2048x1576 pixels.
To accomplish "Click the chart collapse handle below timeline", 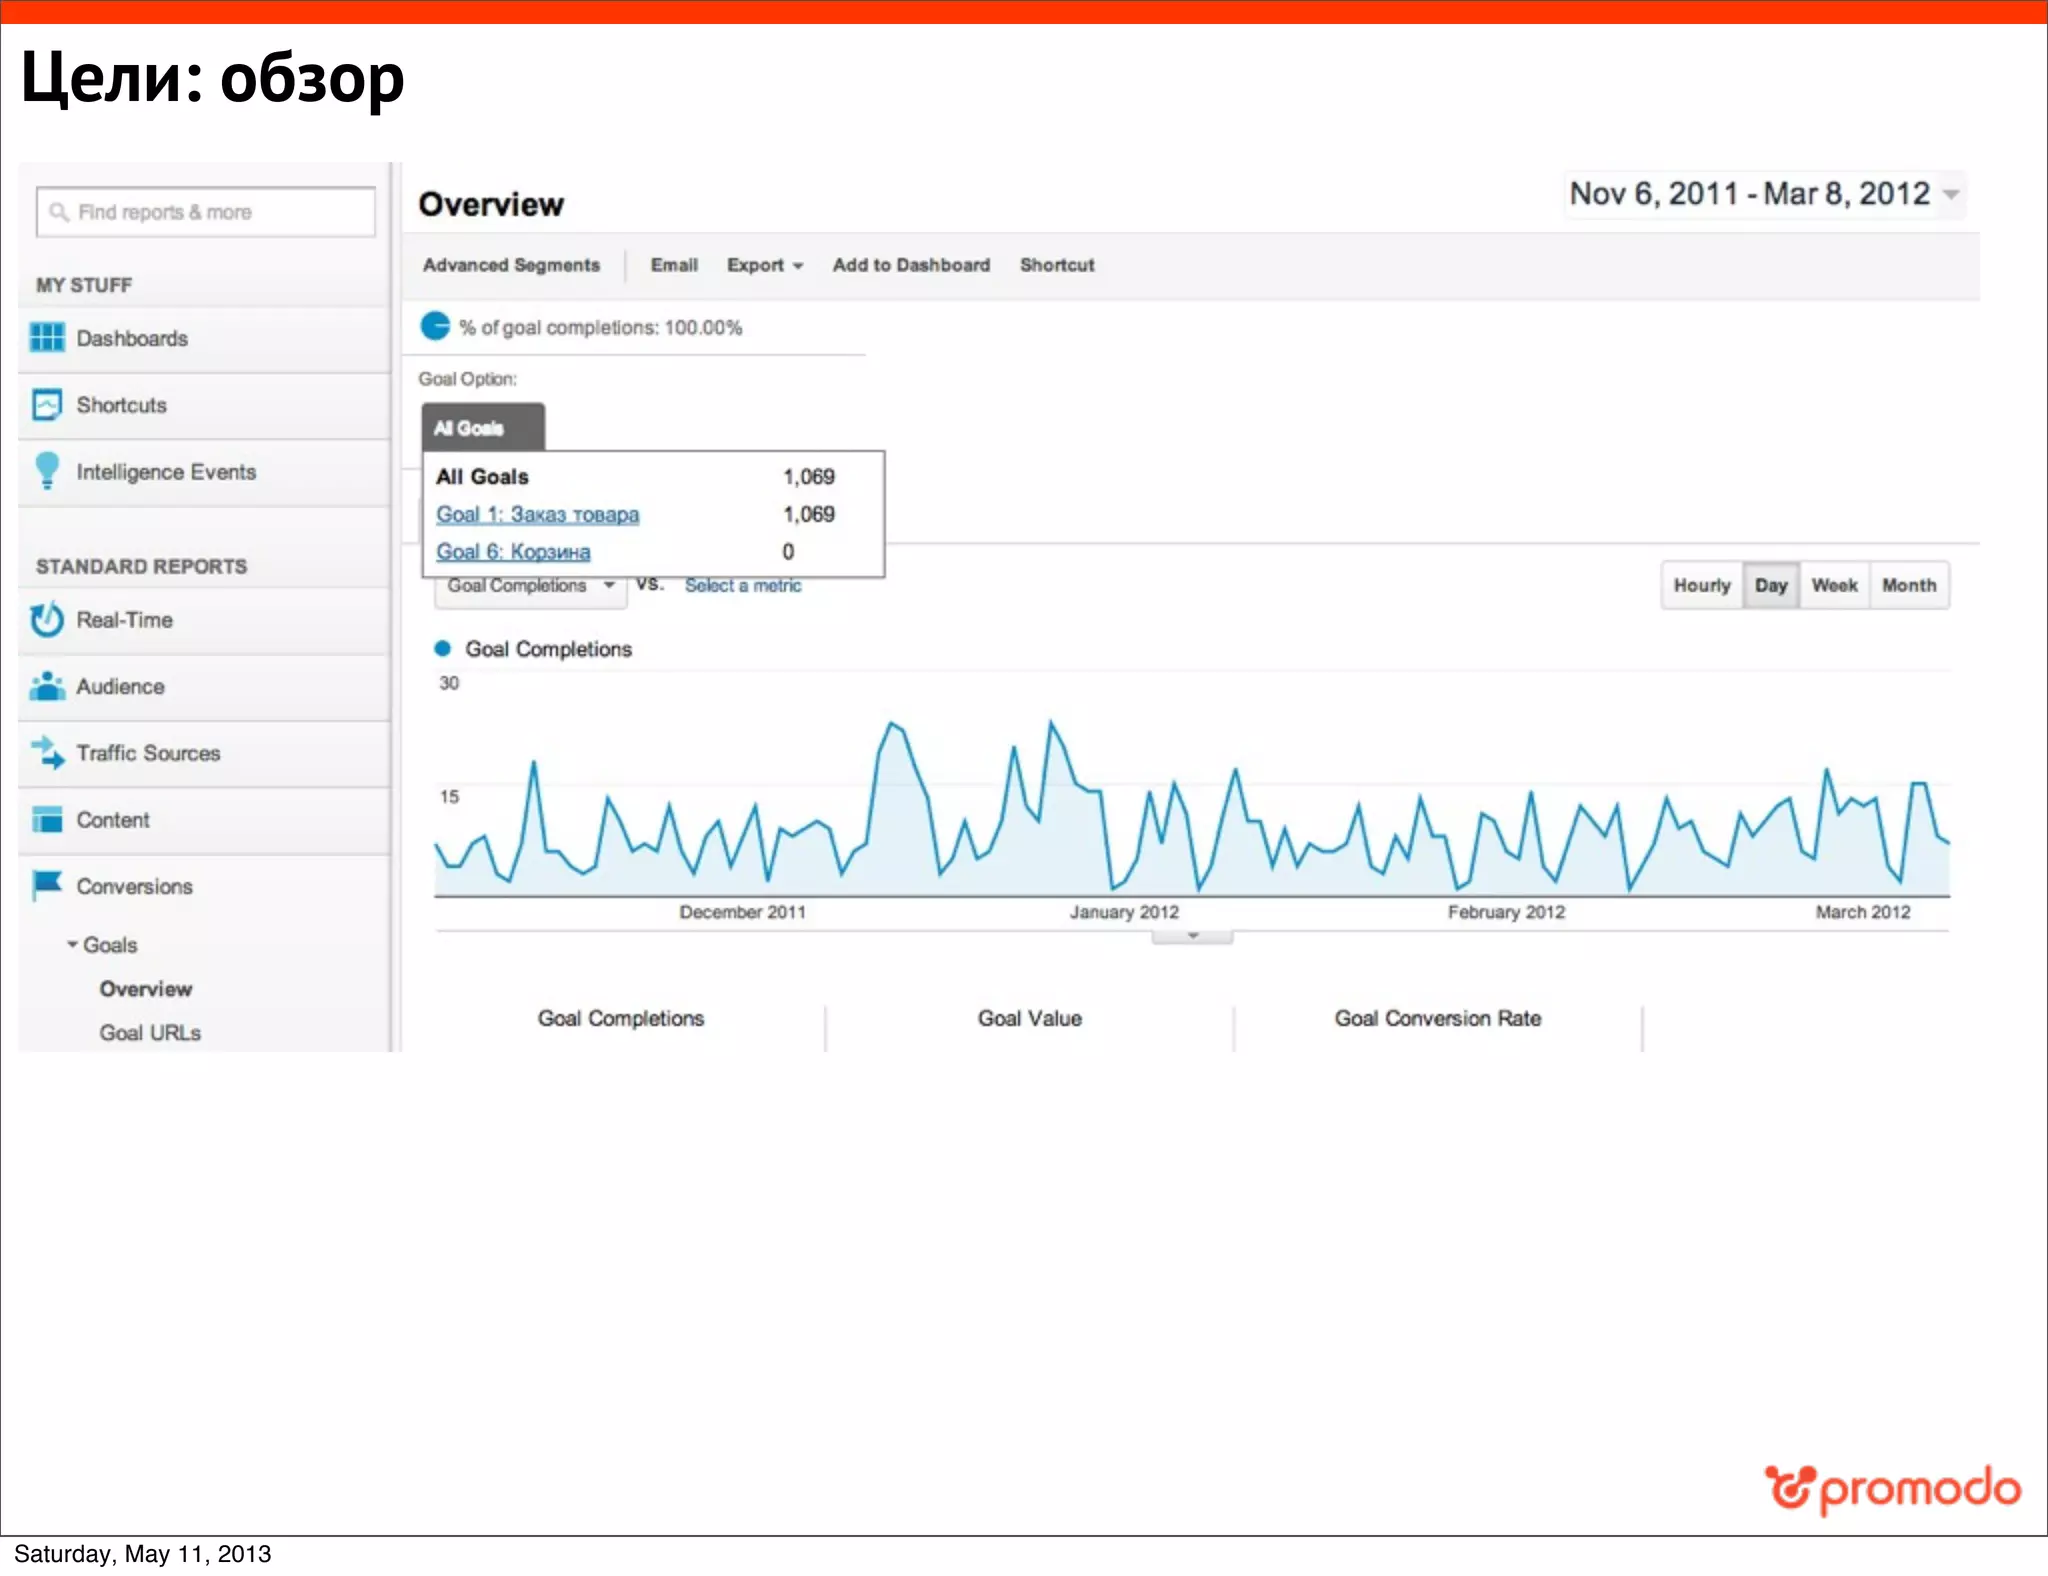I will [x=1192, y=937].
